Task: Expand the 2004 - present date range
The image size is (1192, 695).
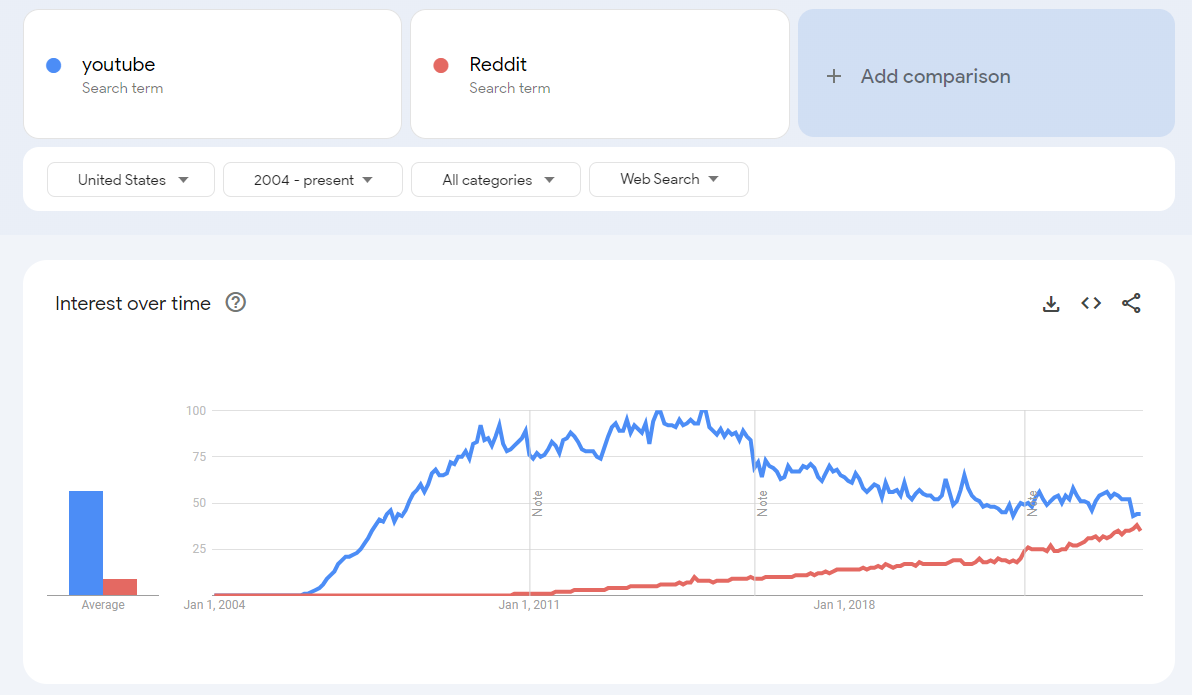Action: pyautogui.click(x=313, y=180)
